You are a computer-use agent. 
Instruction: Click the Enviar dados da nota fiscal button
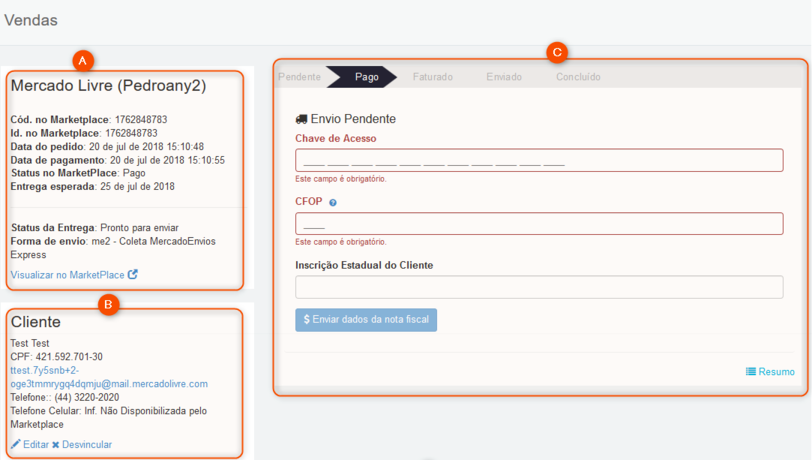tap(366, 320)
